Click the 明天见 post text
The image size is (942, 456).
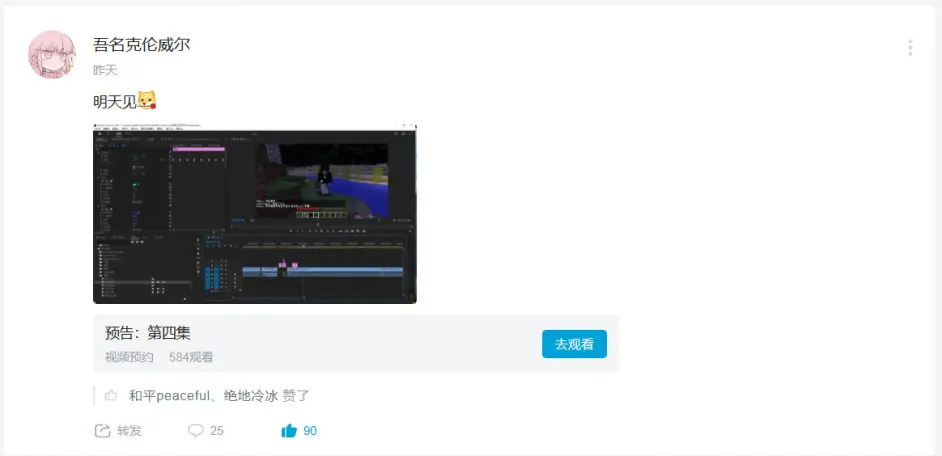click(x=114, y=101)
